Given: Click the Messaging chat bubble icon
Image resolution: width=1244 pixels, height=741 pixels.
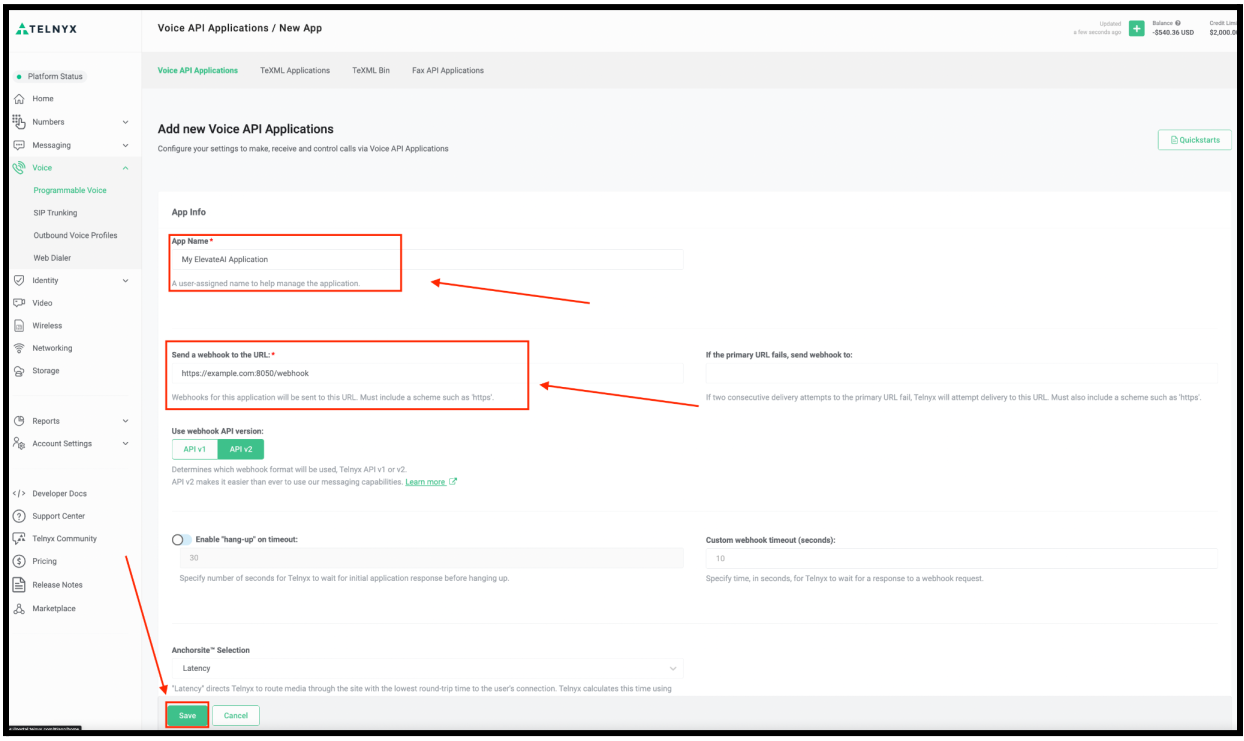Looking at the screenshot, I should [x=18, y=145].
